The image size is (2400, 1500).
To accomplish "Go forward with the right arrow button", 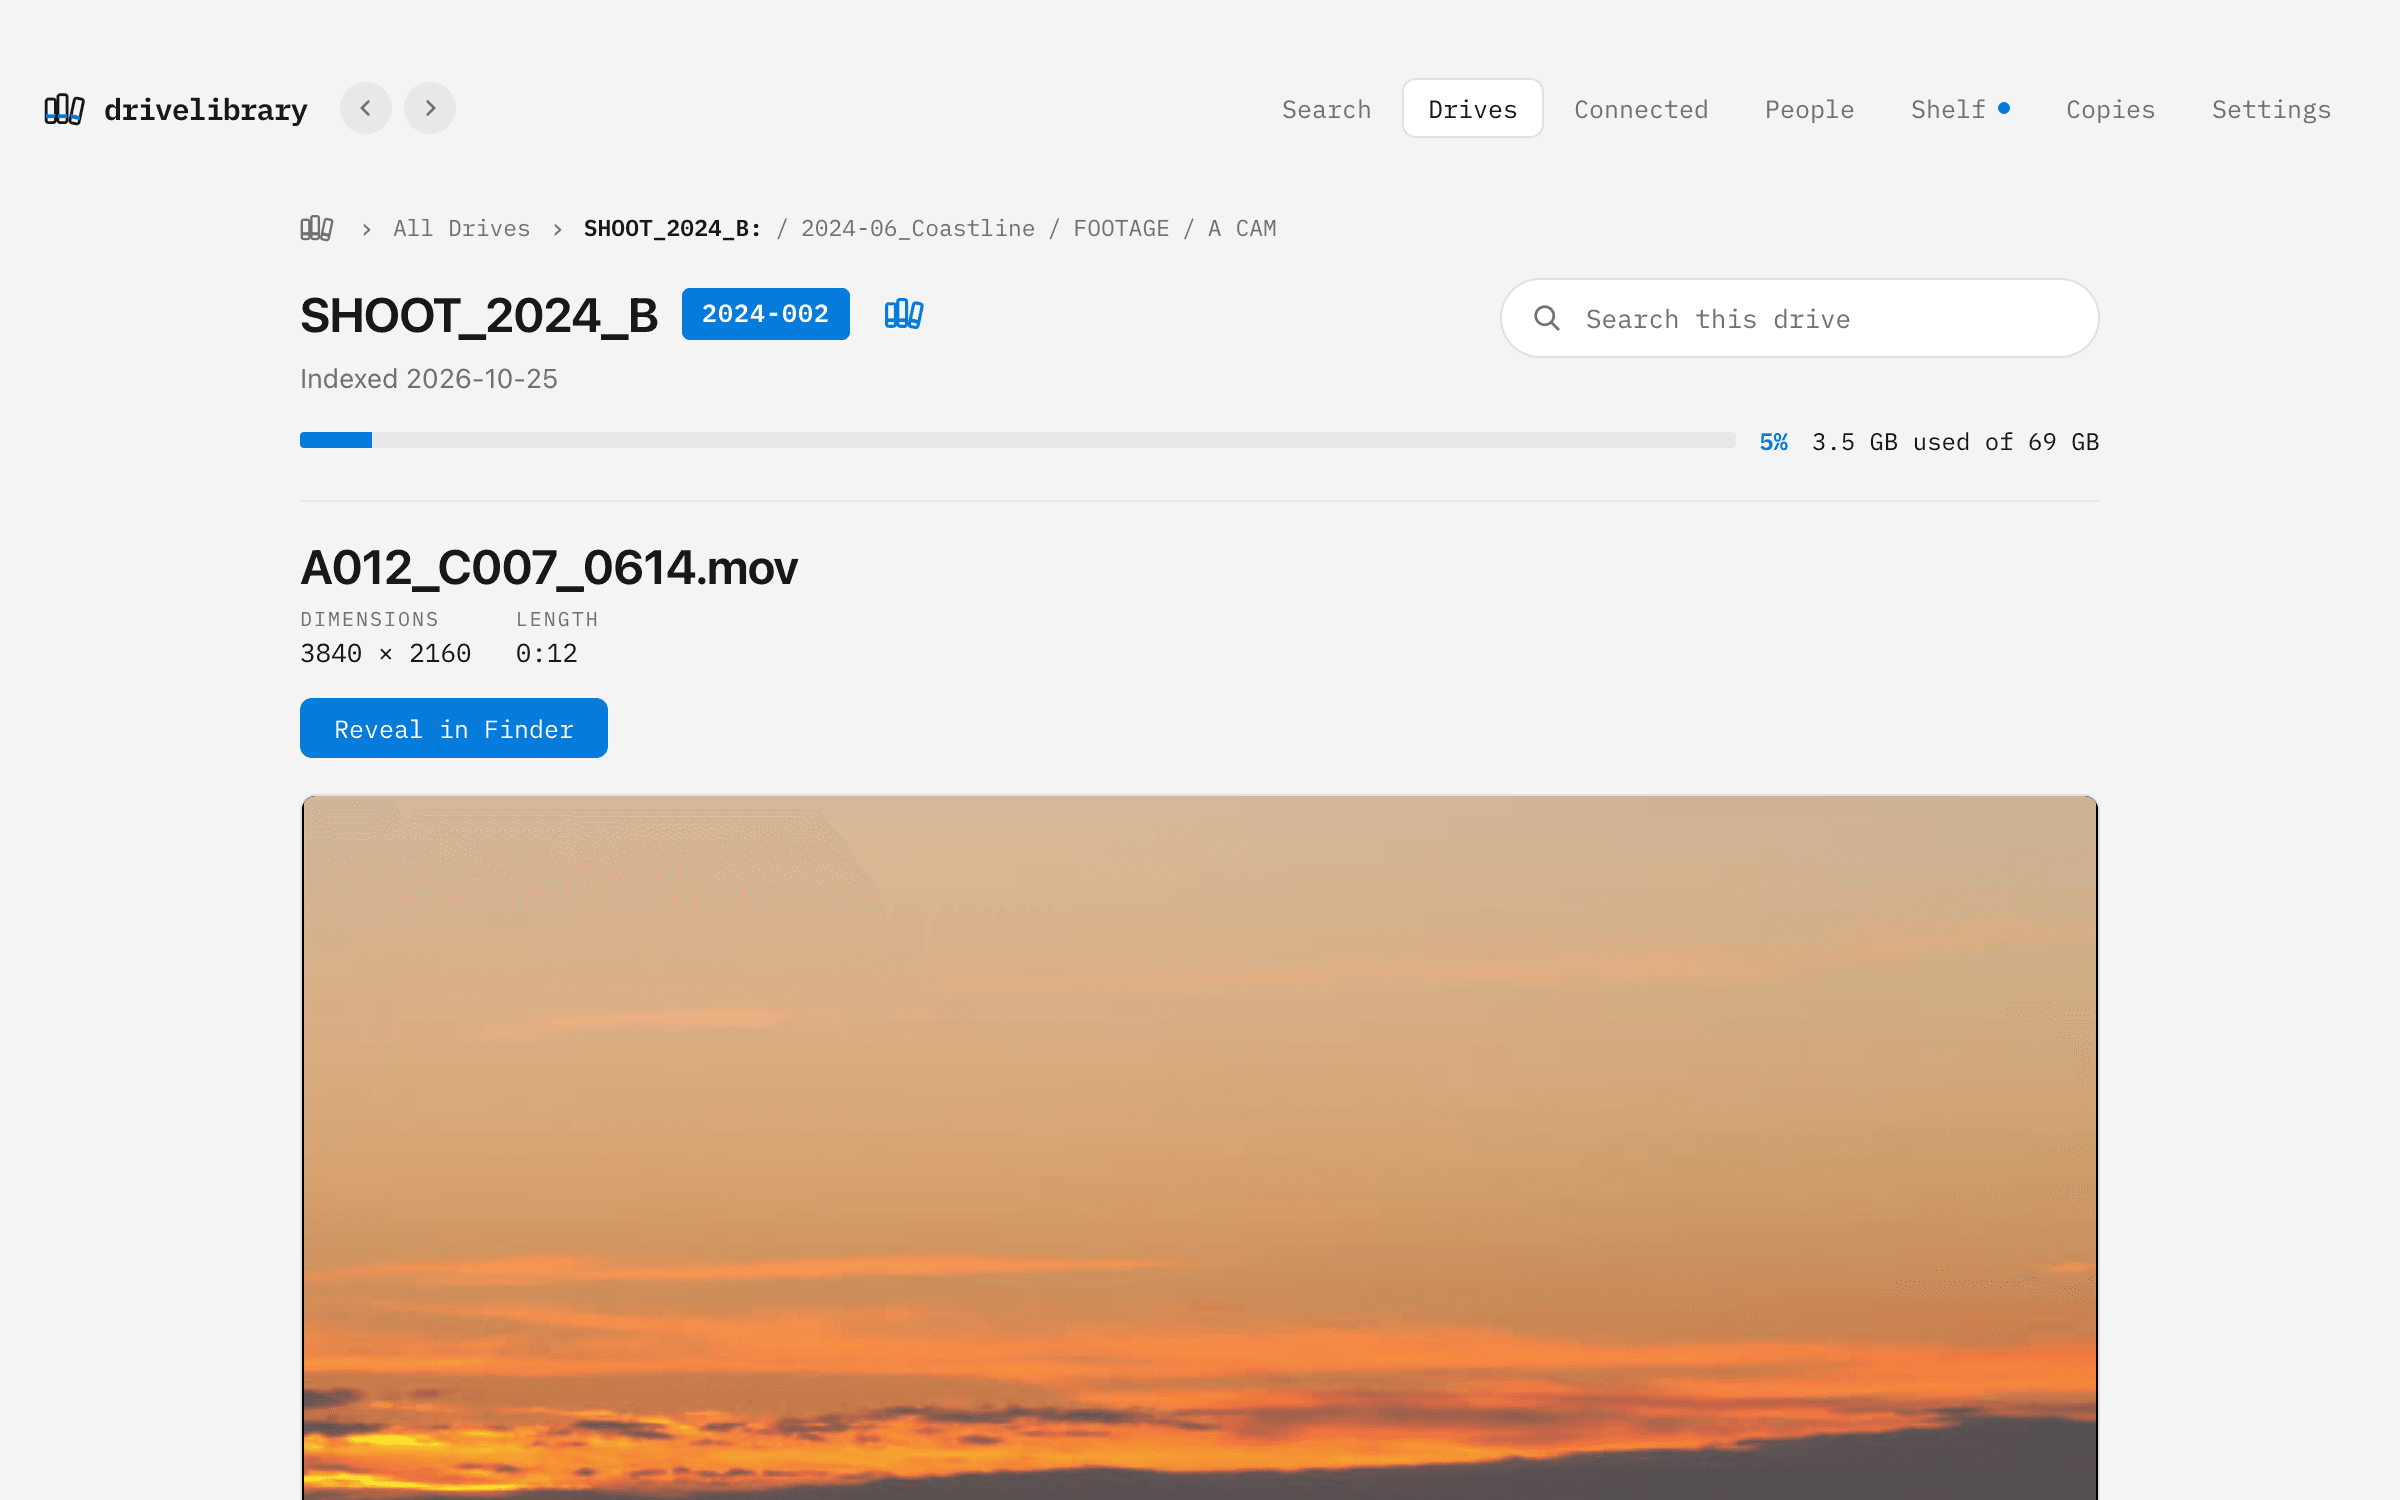I will (x=430, y=108).
